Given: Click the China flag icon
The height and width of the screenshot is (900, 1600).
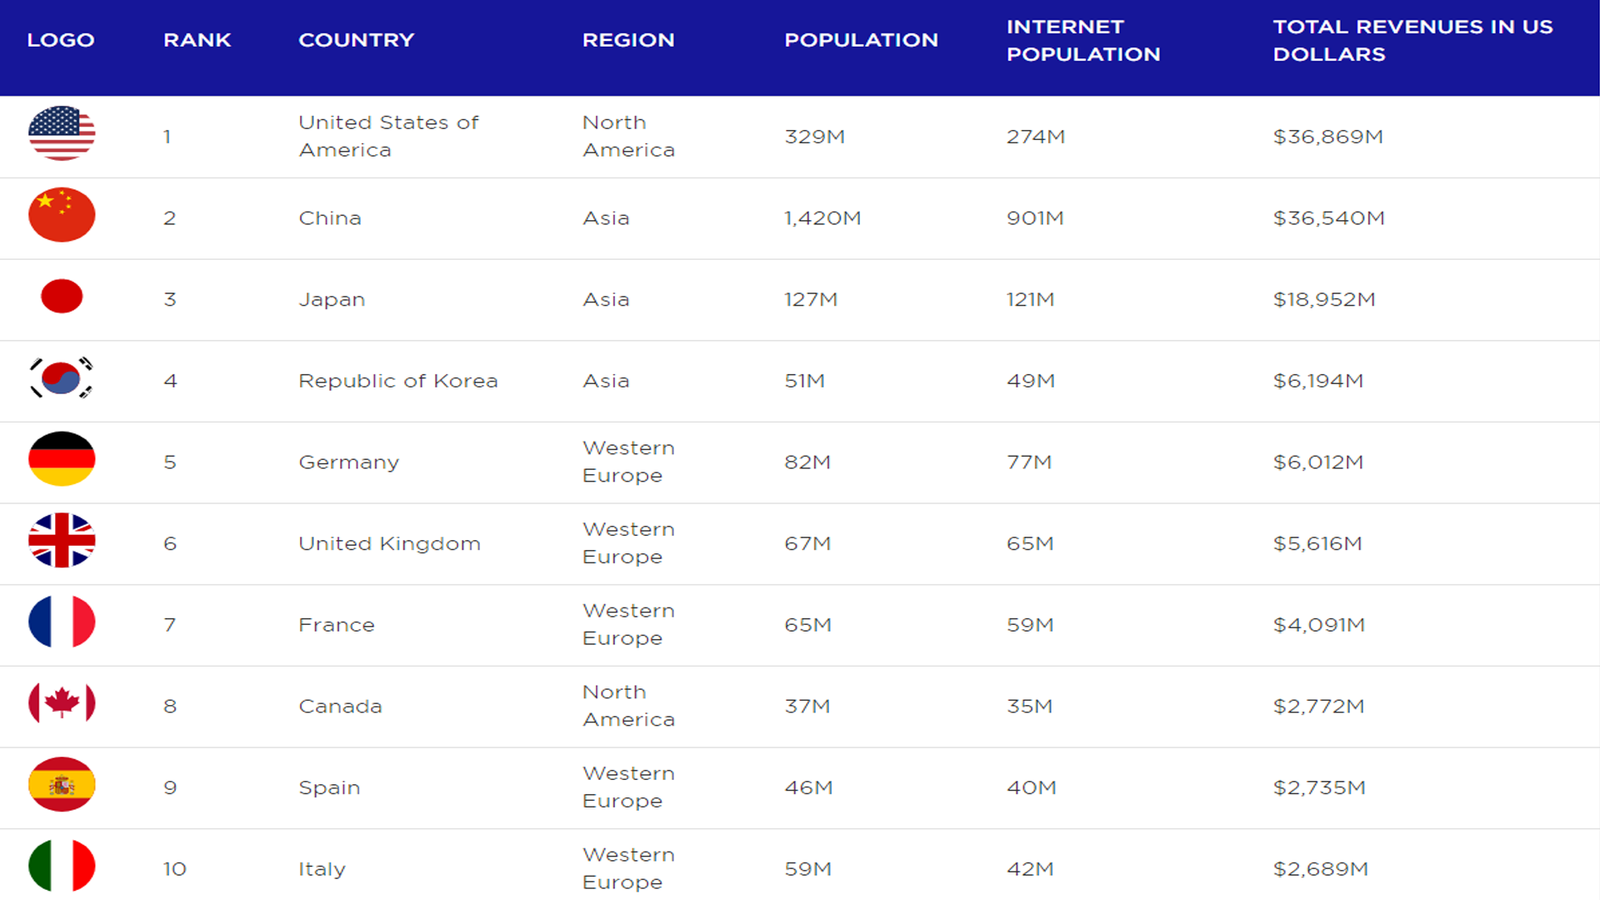Looking at the screenshot, I should click(x=62, y=217).
